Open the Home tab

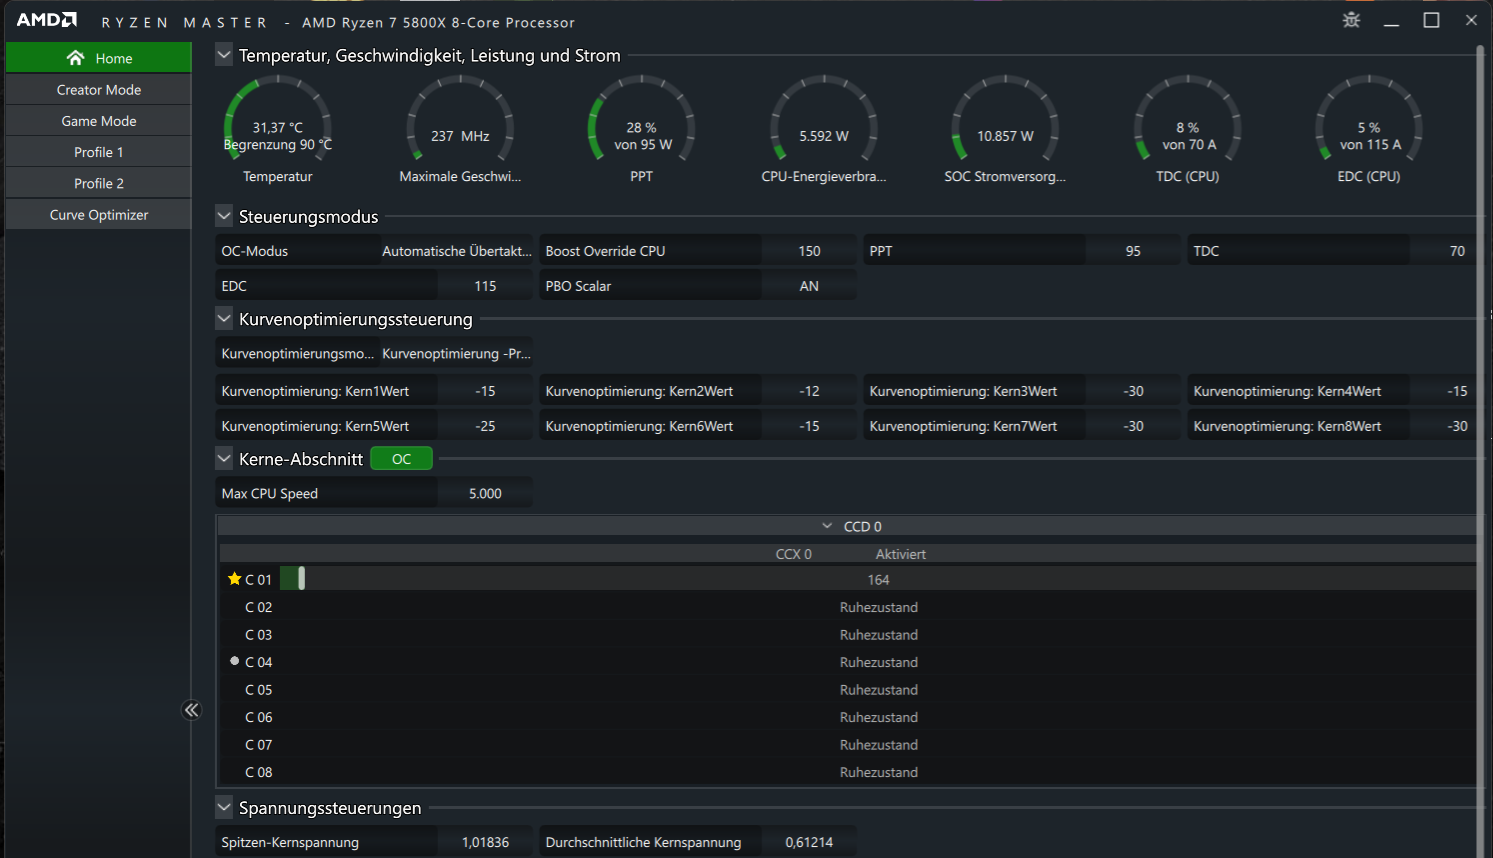[98, 58]
